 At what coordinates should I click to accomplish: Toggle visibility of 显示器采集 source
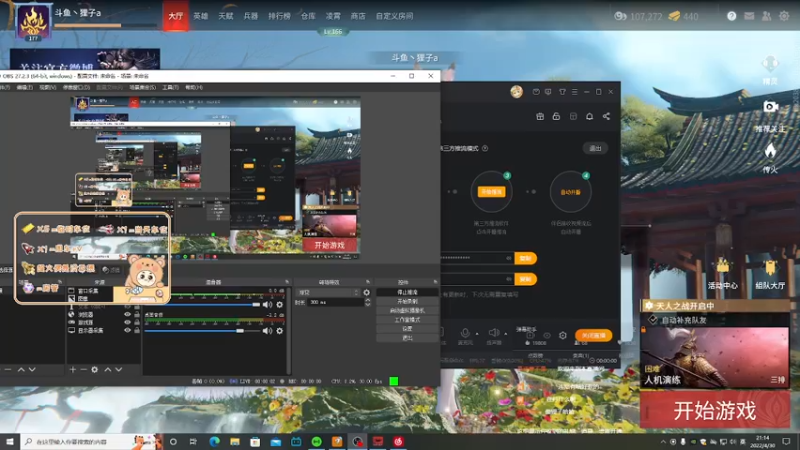[128, 330]
